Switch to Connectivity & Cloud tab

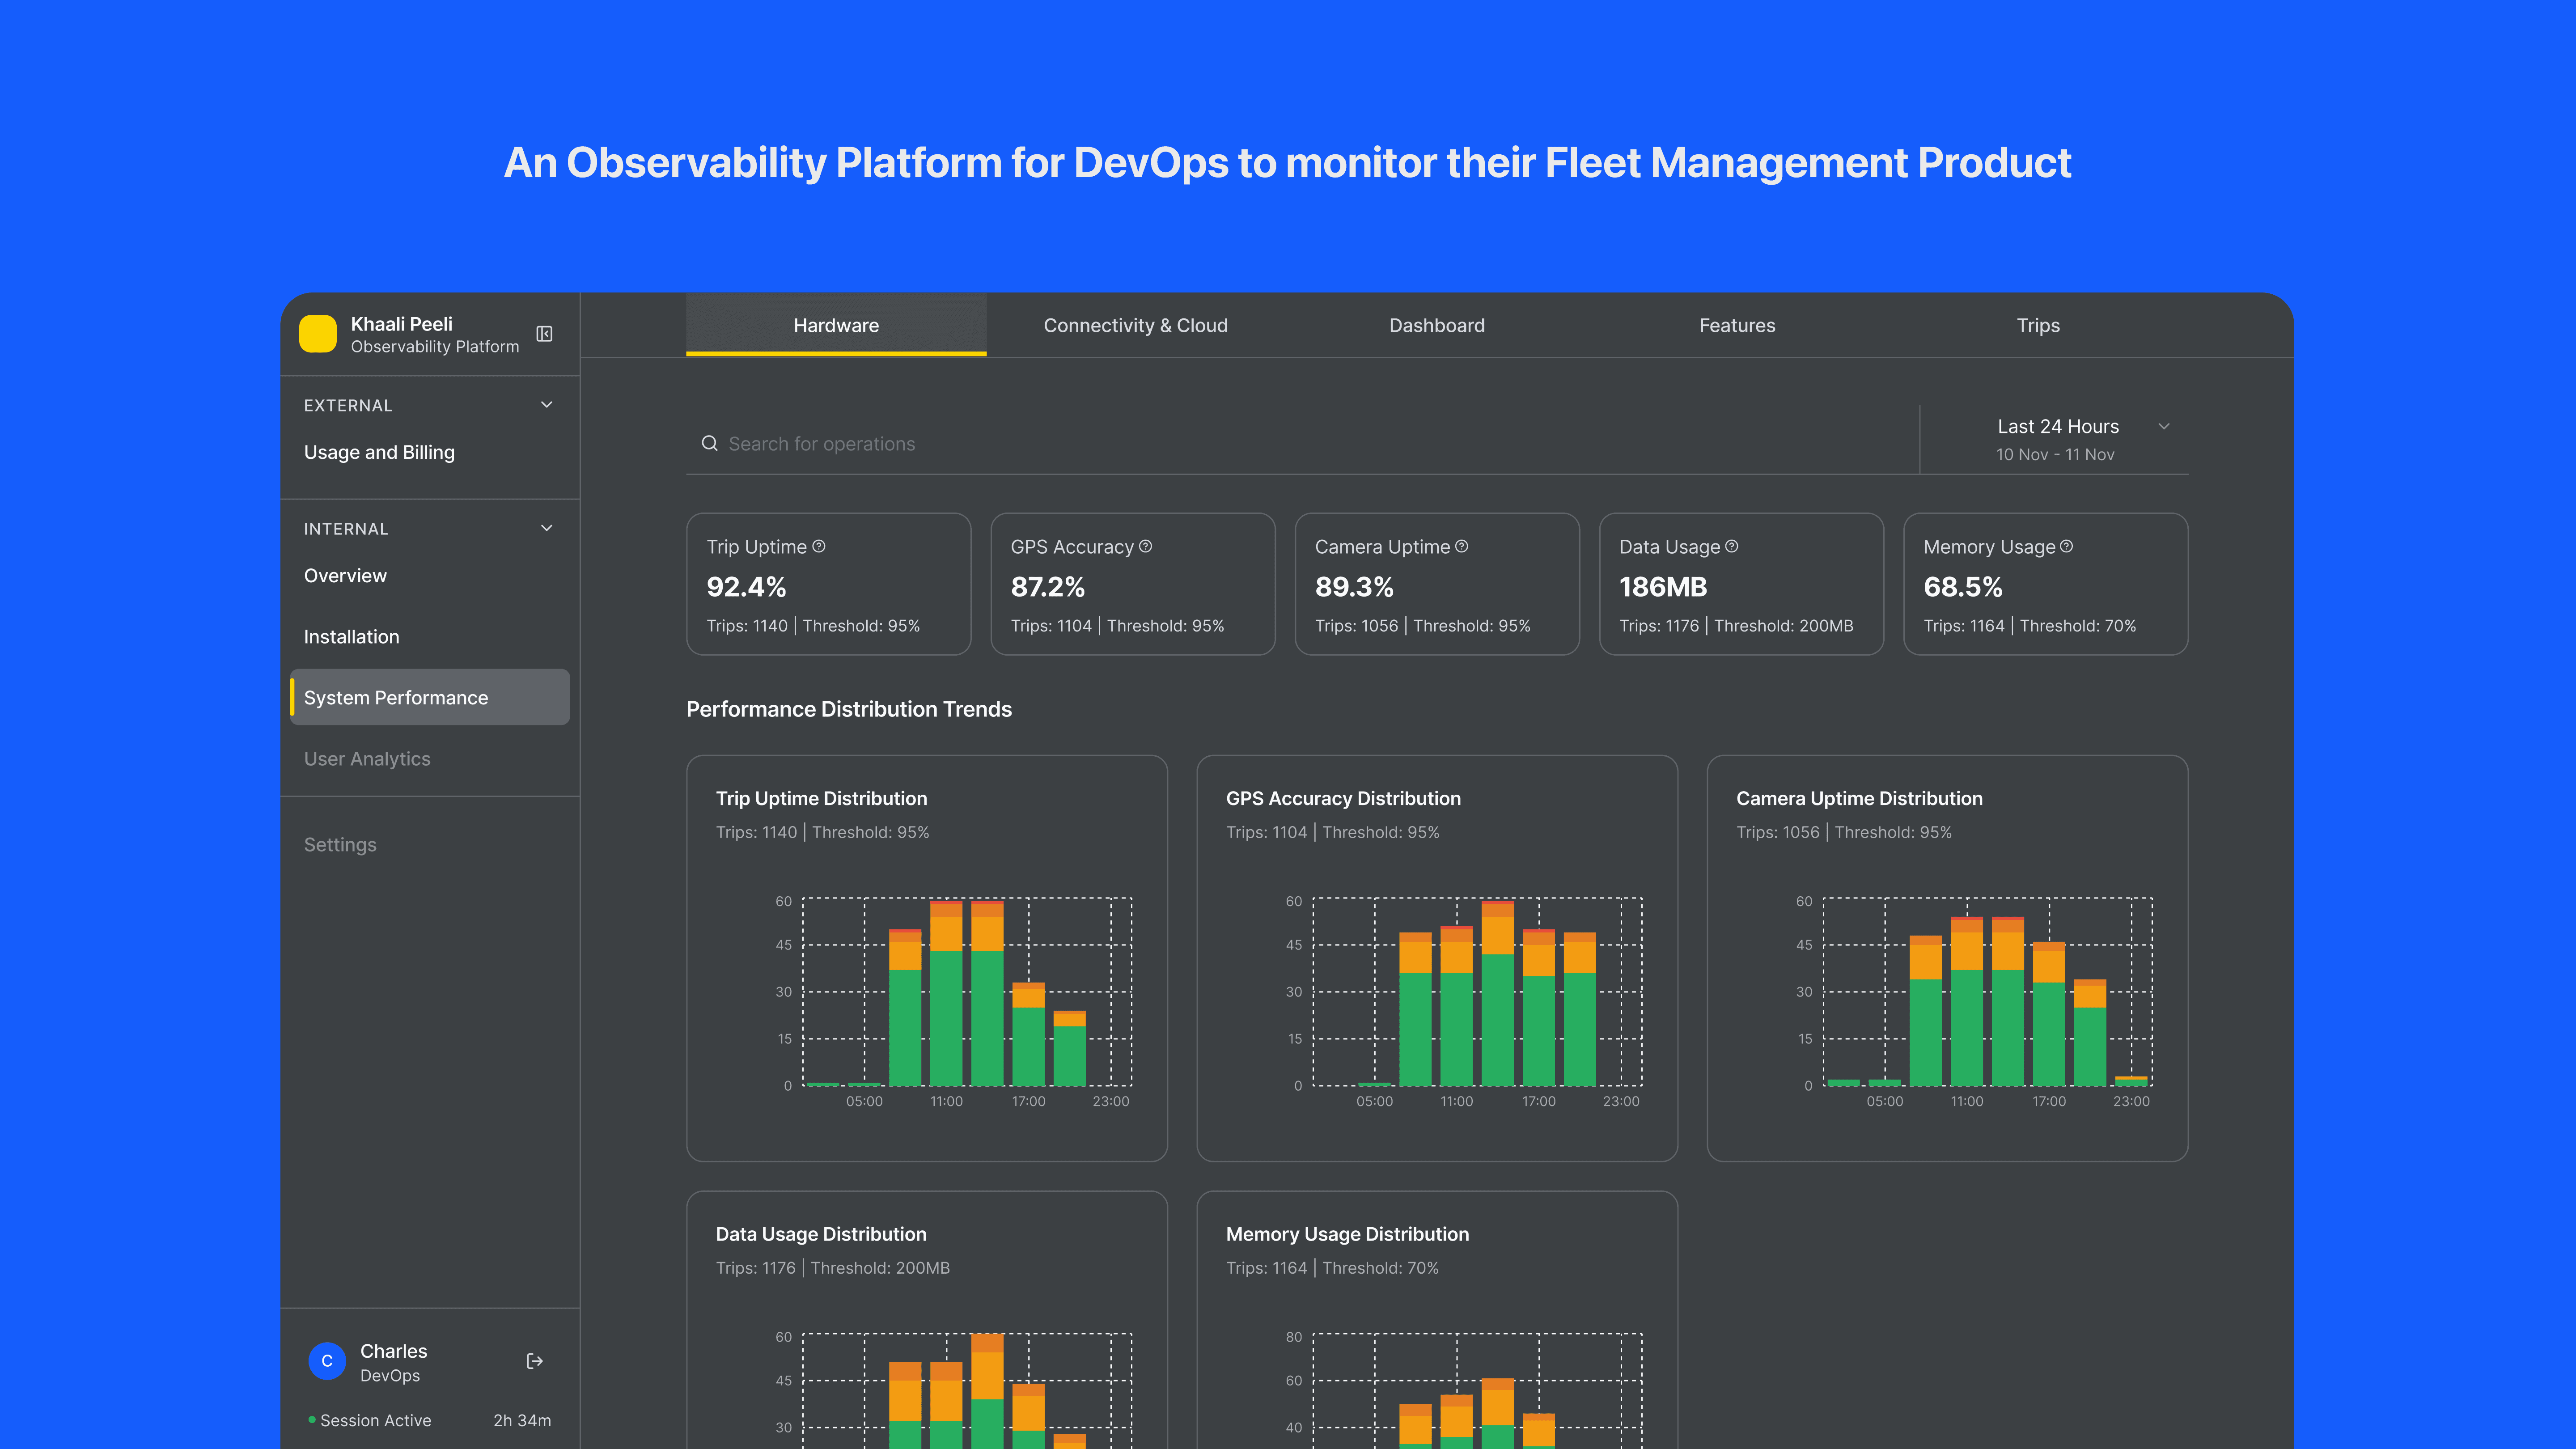click(x=1135, y=326)
